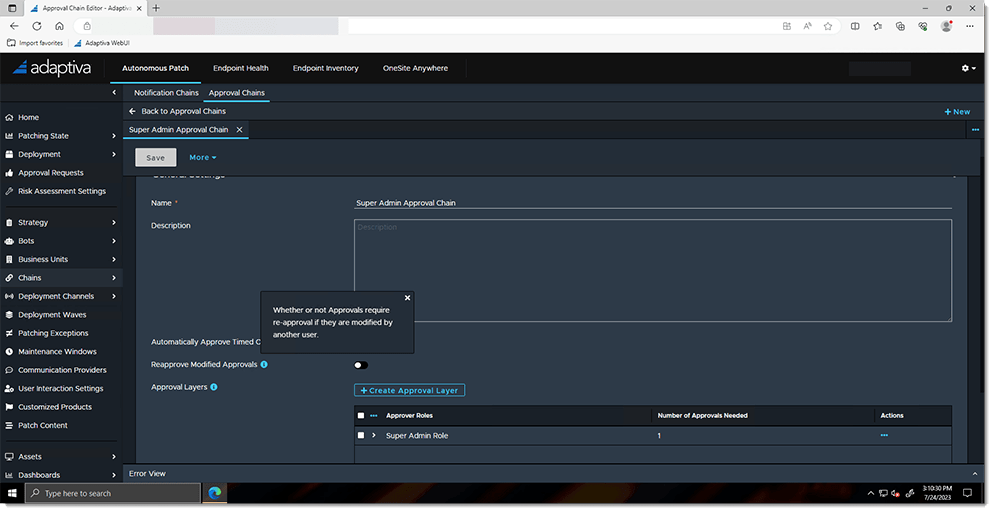Open the Adaptiva WebUI bookmark
The height and width of the screenshot is (511, 992).
tap(102, 43)
